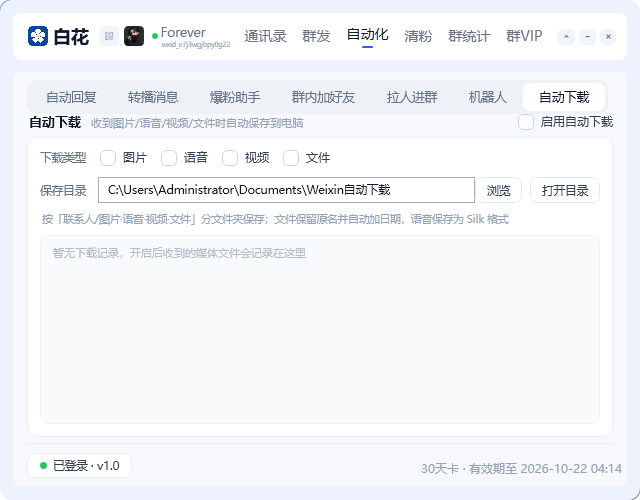Open the QR code icon beside the logo
Screen dimensions: 640x500
[x=109, y=36]
